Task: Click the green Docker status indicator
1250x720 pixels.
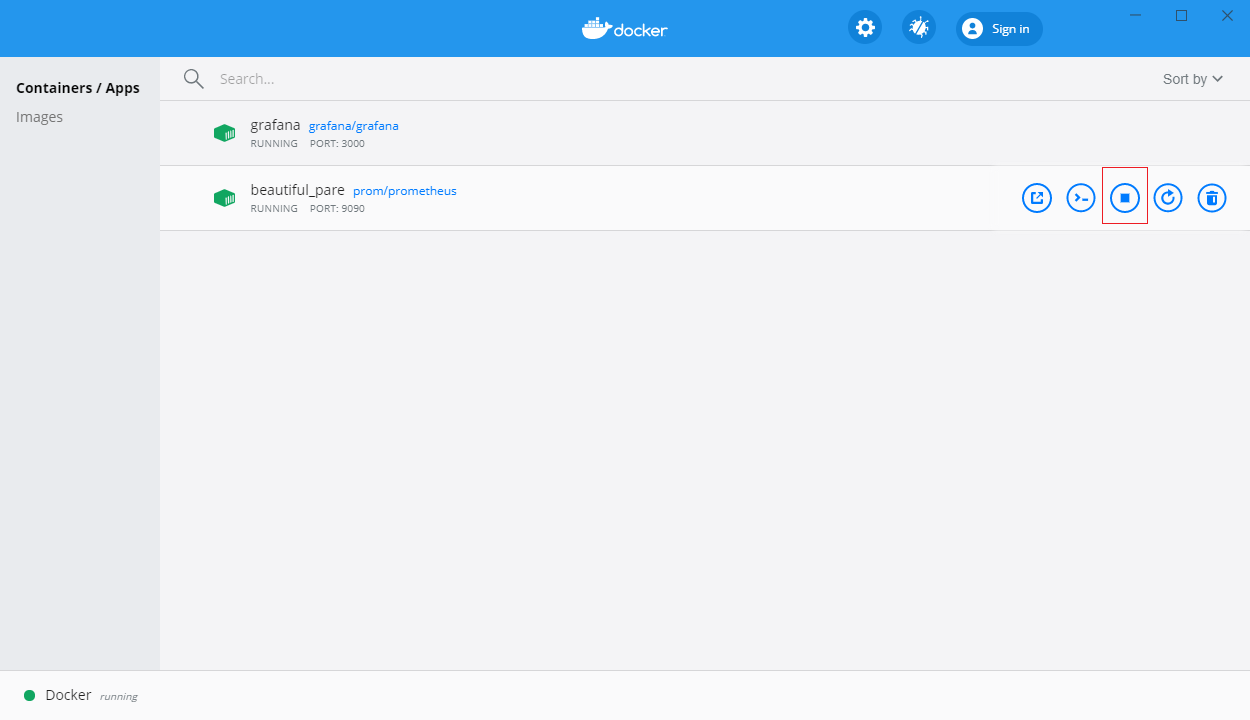Action: coord(30,695)
